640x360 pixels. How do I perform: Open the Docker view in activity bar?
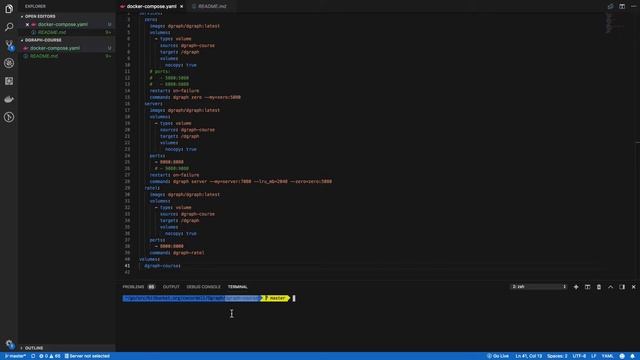click(x=9, y=99)
